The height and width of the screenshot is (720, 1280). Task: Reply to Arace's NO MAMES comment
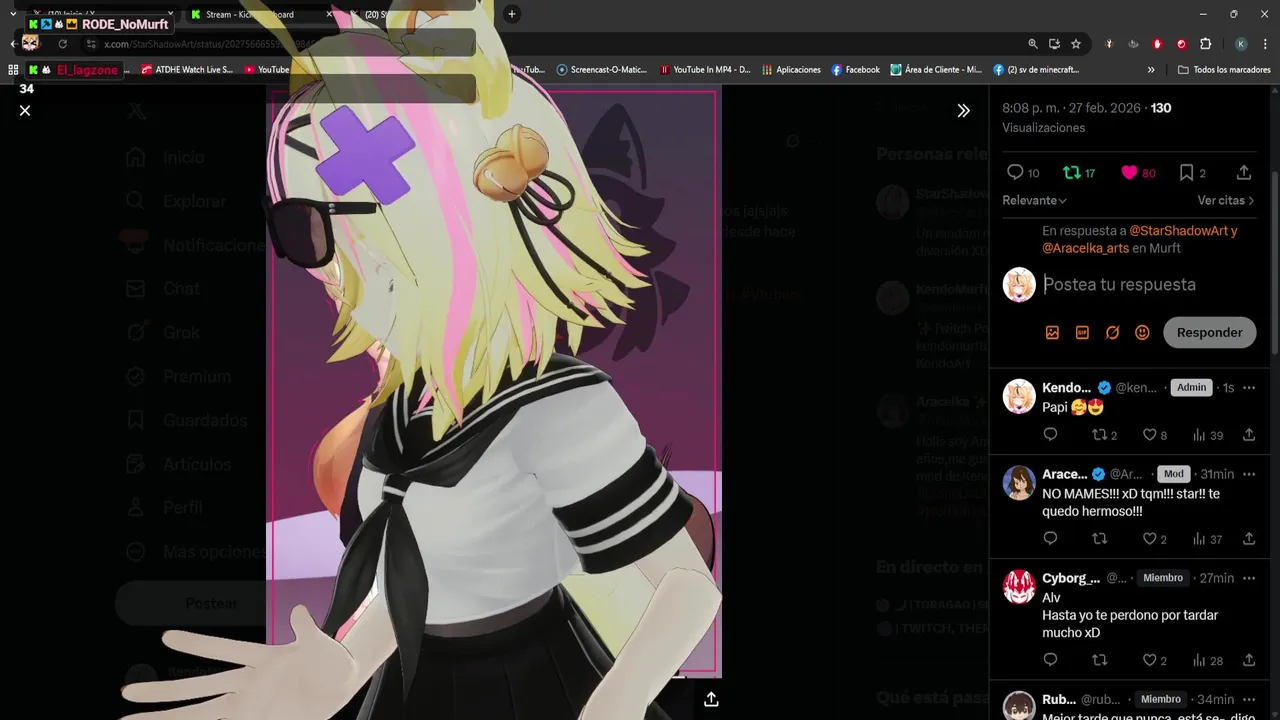pyautogui.click(x=1050, y=539)
